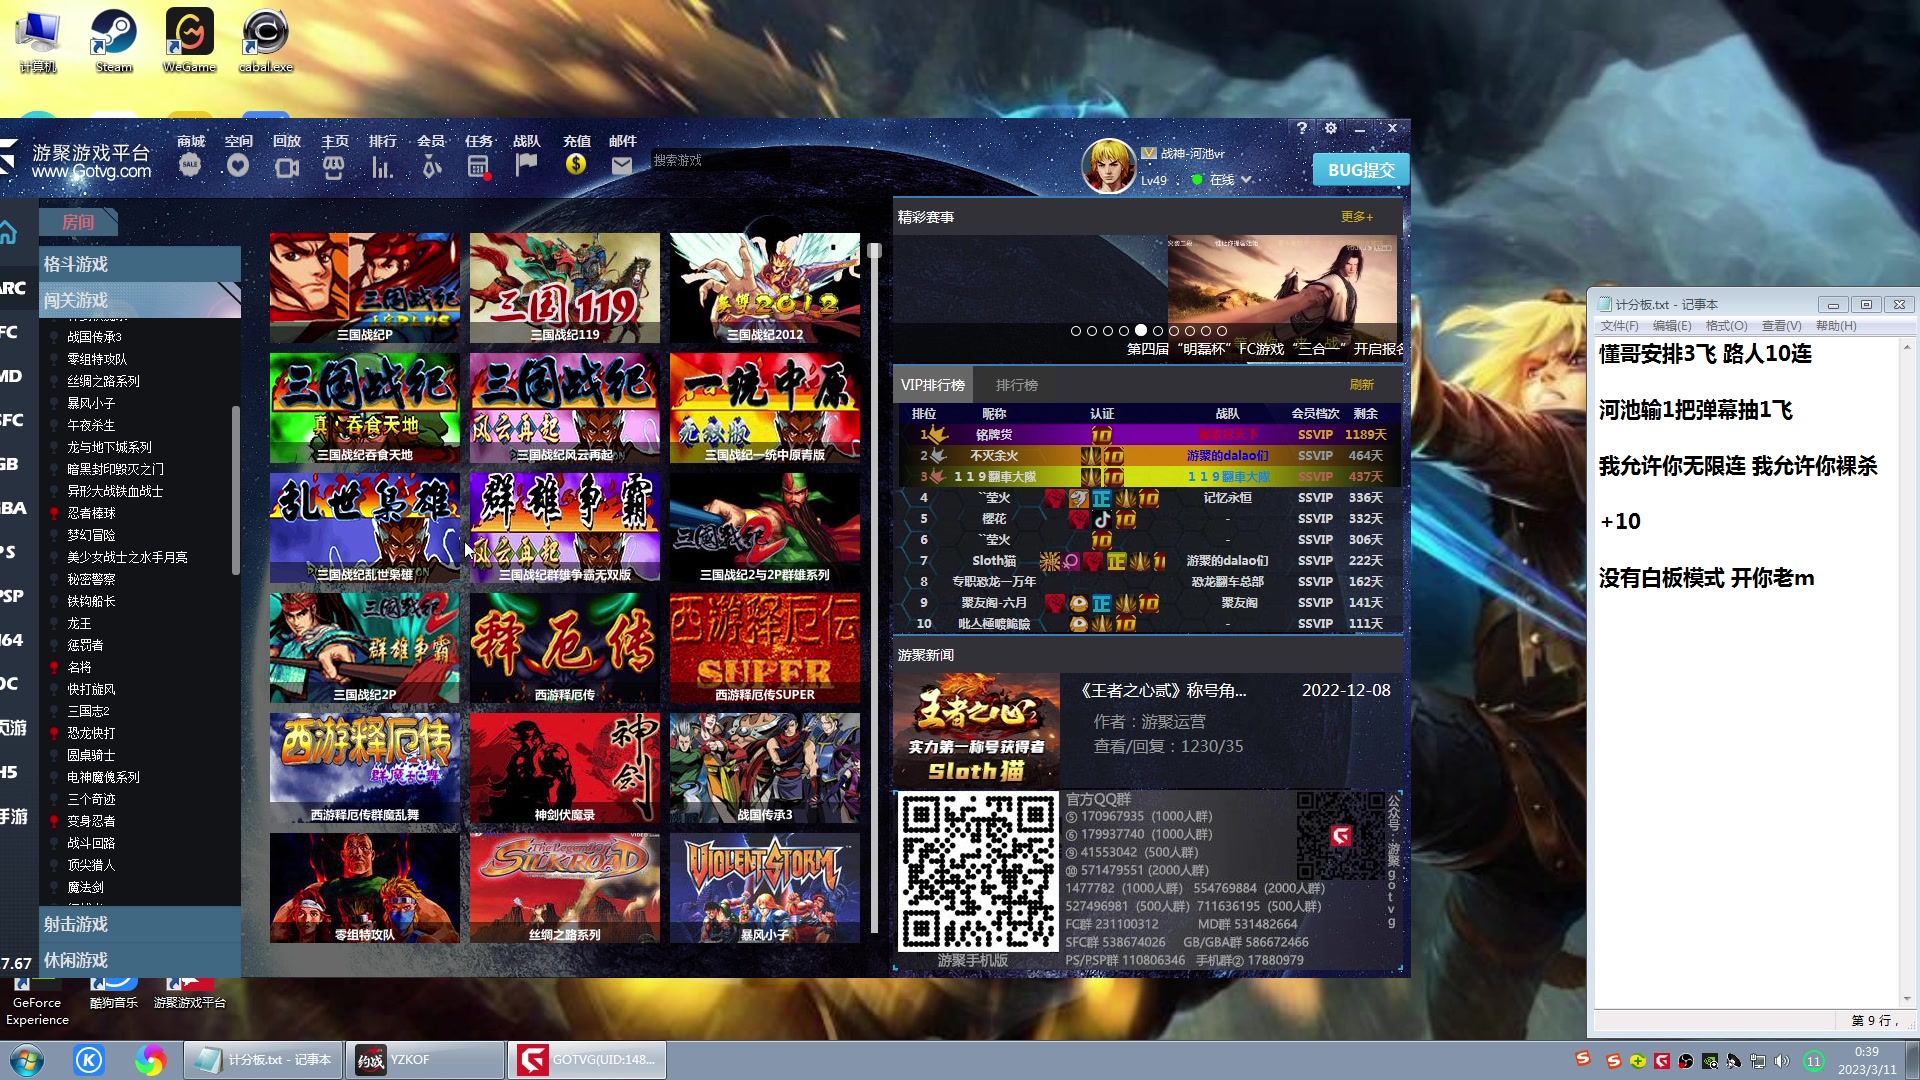1920x1080 pixels.
Task: Select the PSP platform in left sidebar
Action: [12, 596]
